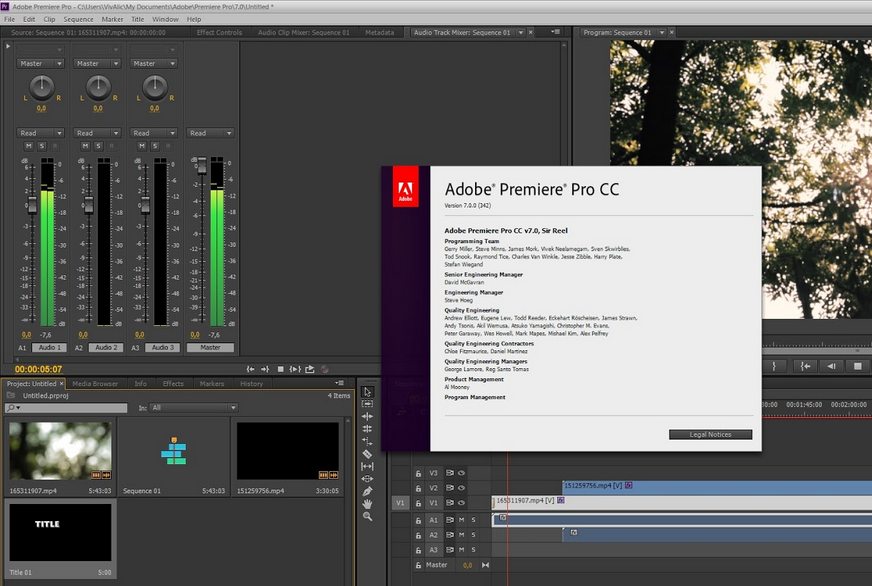Open Audio 2 output Master dropdown
Viewport: 872px width, 586px height.
pos(97,63)
